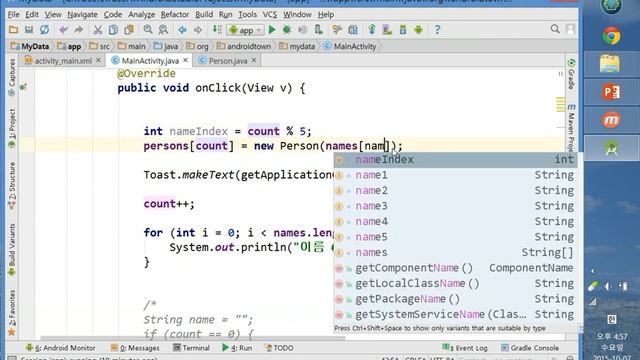Open the MainActivity breadcrumb class
The width and height of the screenshot is (640, 360).
(x=350, y=46)
